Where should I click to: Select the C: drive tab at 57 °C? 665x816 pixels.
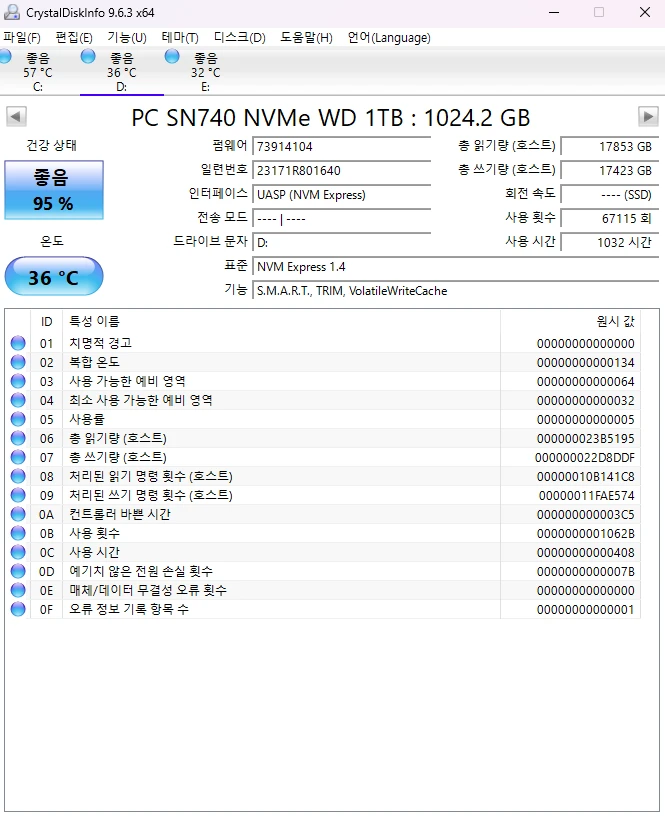click(x=38, y=72)
